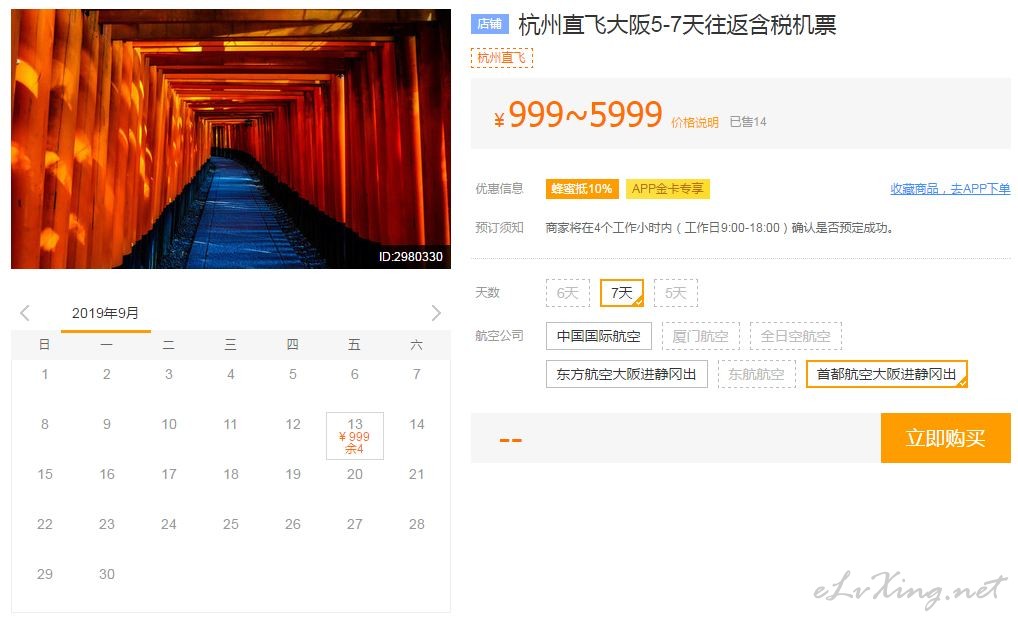Choose 东航航空 airline option
This screenshot has height=623, width=1018.
(x=756, y=374)
